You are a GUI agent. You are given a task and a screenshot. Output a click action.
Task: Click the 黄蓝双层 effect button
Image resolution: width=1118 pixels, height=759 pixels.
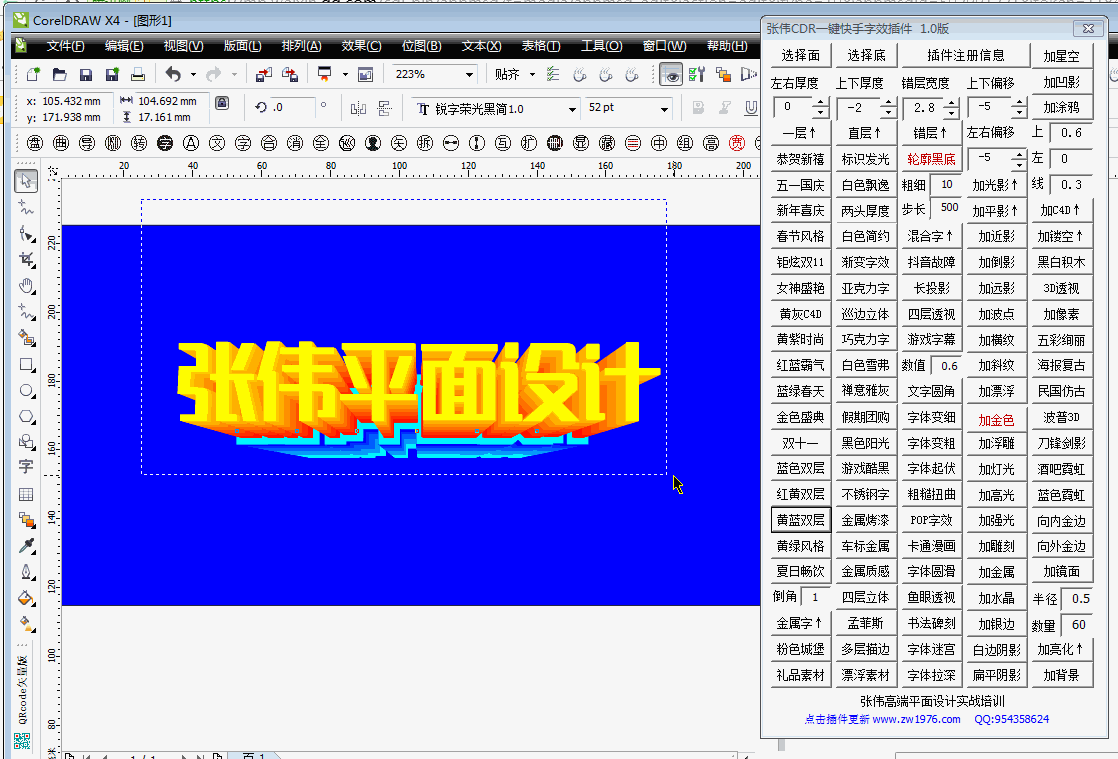(x=801, y=520)
